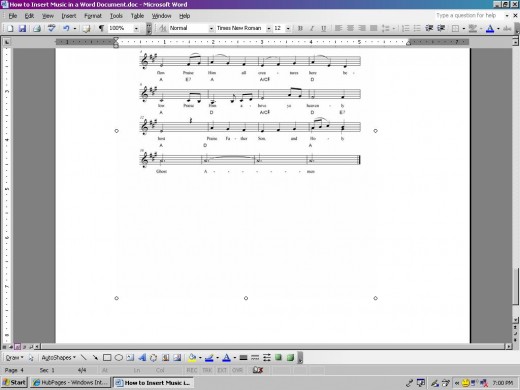Open the Insert menu

[69, 16]
